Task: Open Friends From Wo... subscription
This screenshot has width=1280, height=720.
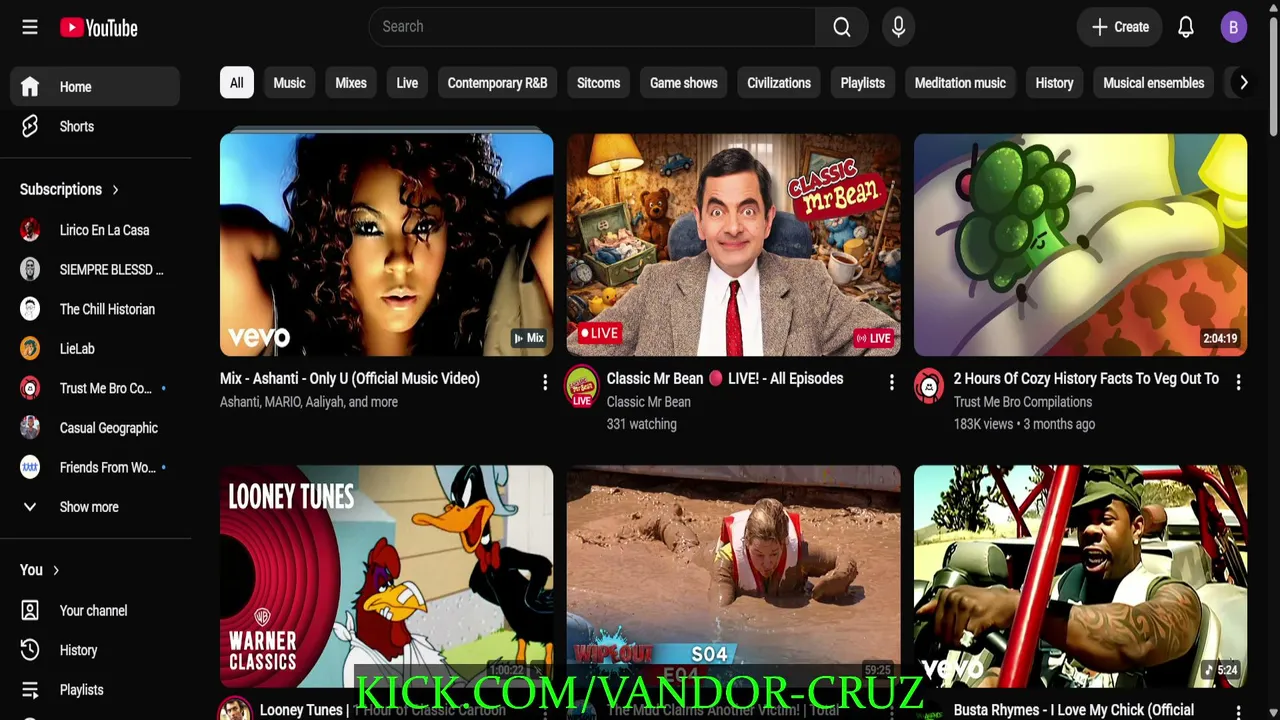Action: pos(95,467)
